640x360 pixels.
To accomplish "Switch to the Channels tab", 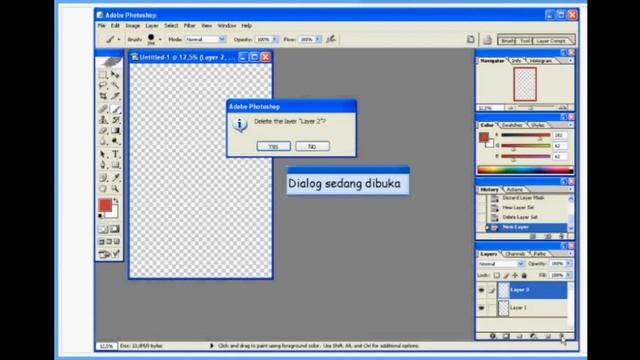I will coord(515,254).
